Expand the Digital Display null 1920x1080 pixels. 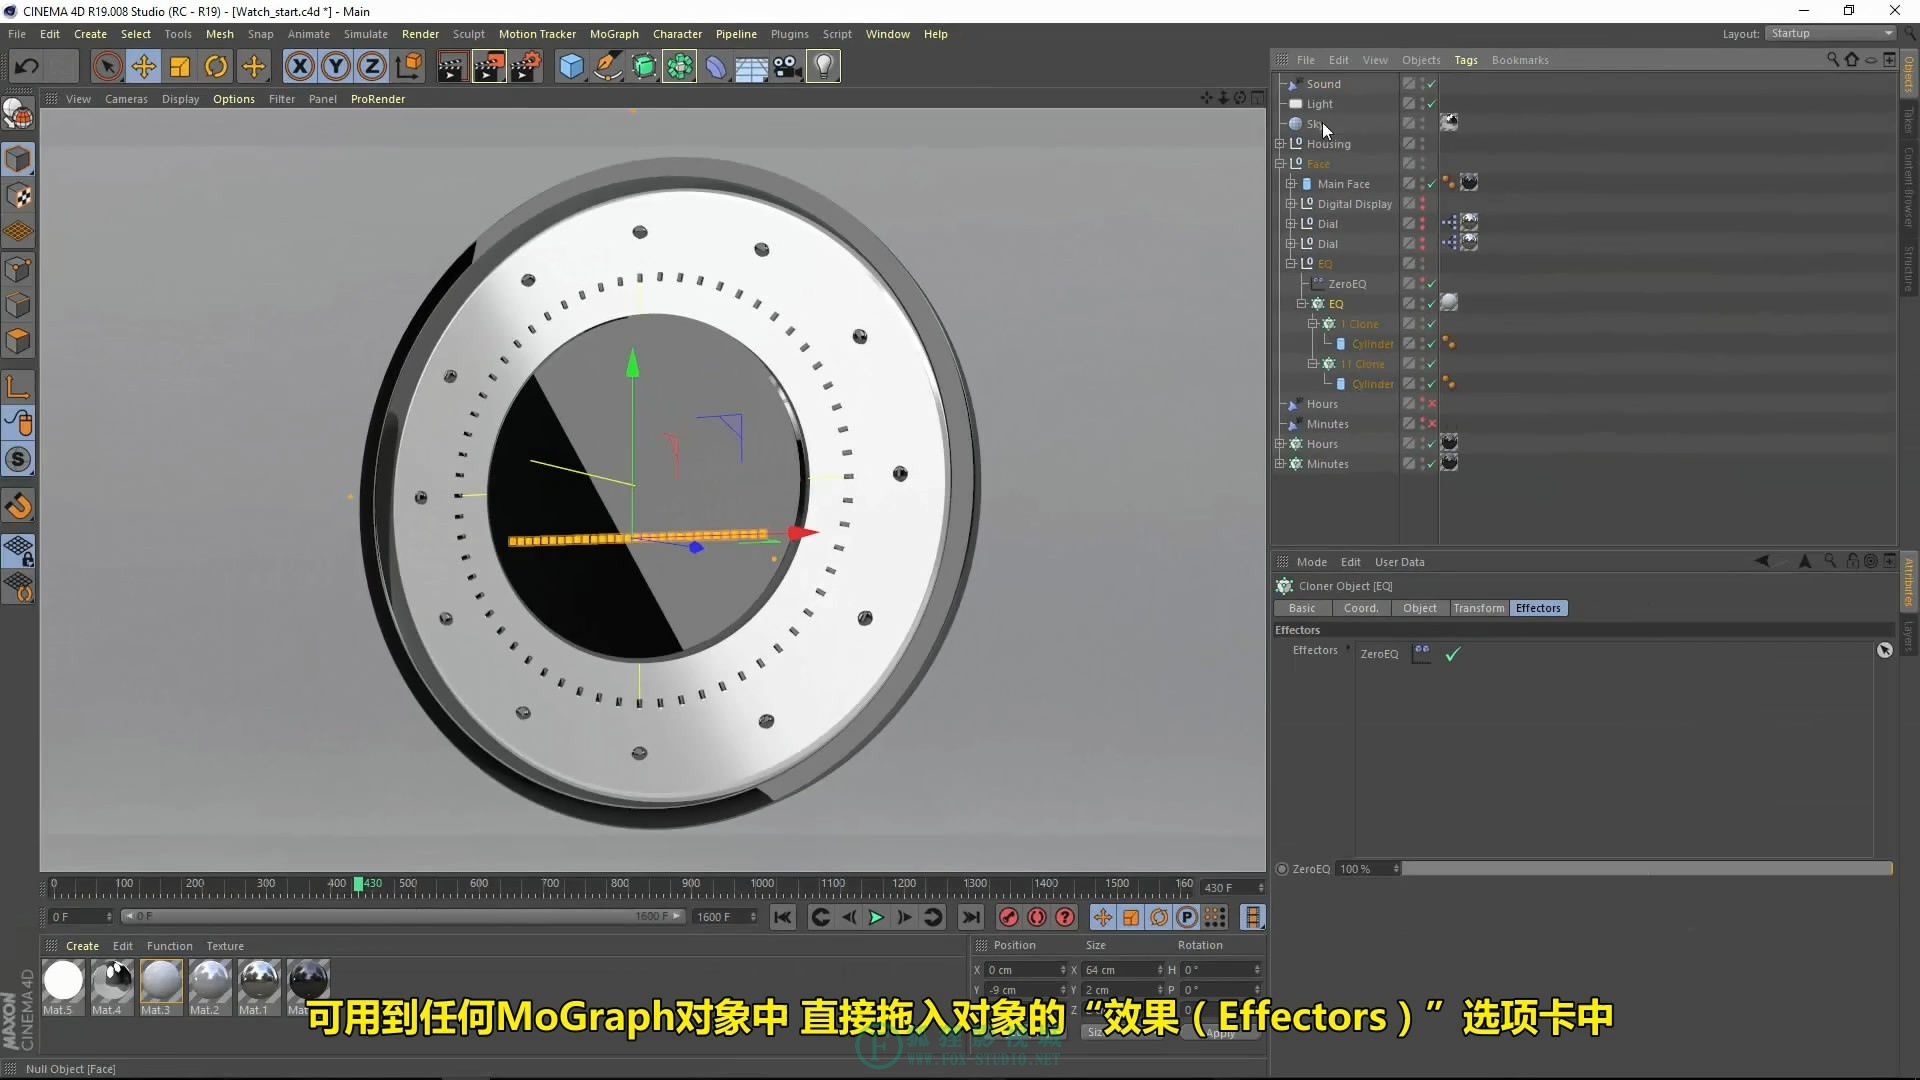point(1291,204)
